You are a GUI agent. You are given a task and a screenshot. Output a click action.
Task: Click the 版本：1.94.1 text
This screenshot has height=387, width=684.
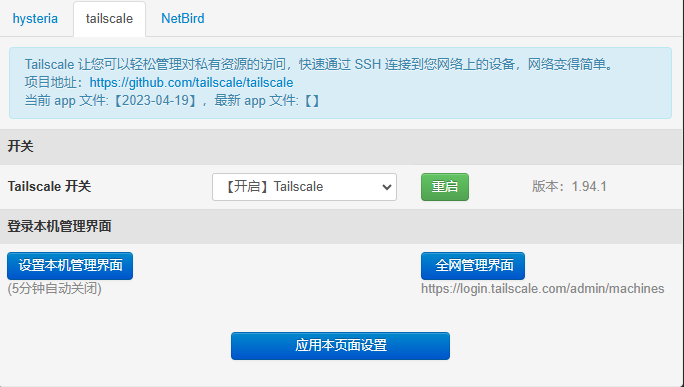click(x=569, y=187)
